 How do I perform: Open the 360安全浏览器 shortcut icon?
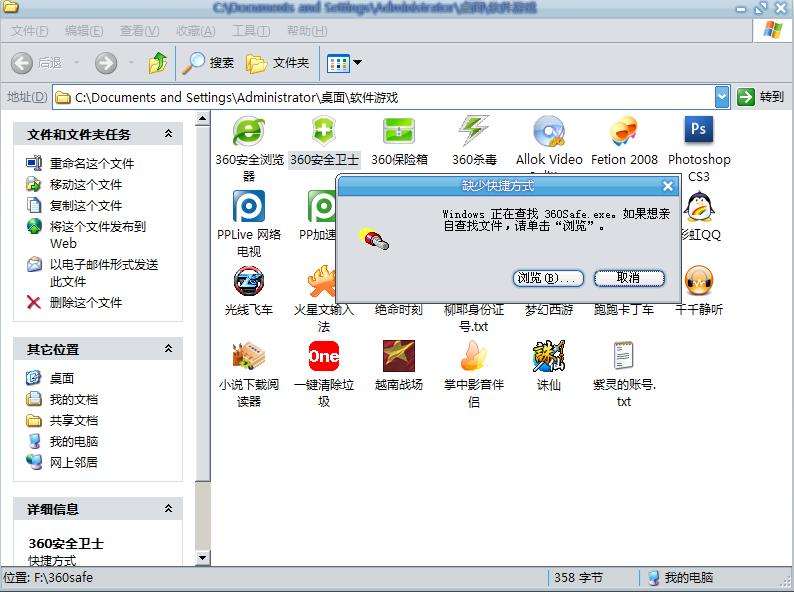point(248,131)
